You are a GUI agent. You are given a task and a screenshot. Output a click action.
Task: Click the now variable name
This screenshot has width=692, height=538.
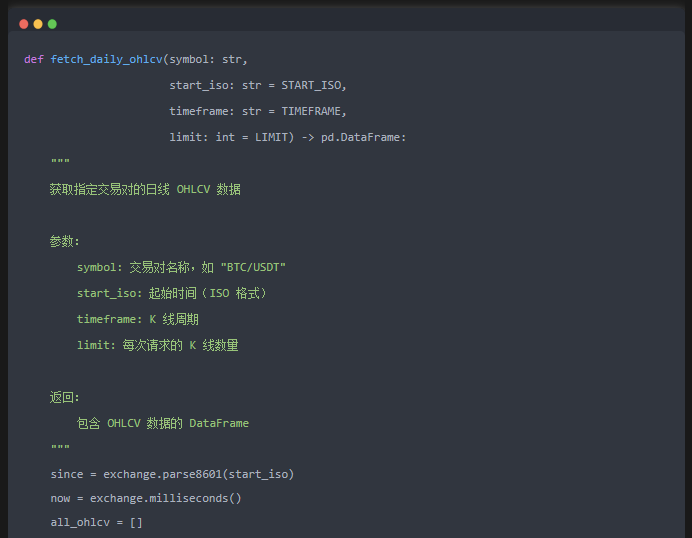click(60, 499)
